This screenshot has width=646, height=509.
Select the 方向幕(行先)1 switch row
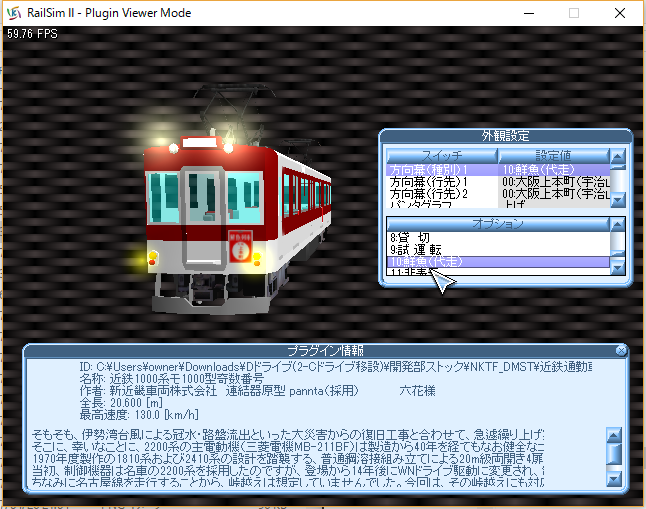coord(498,182)
